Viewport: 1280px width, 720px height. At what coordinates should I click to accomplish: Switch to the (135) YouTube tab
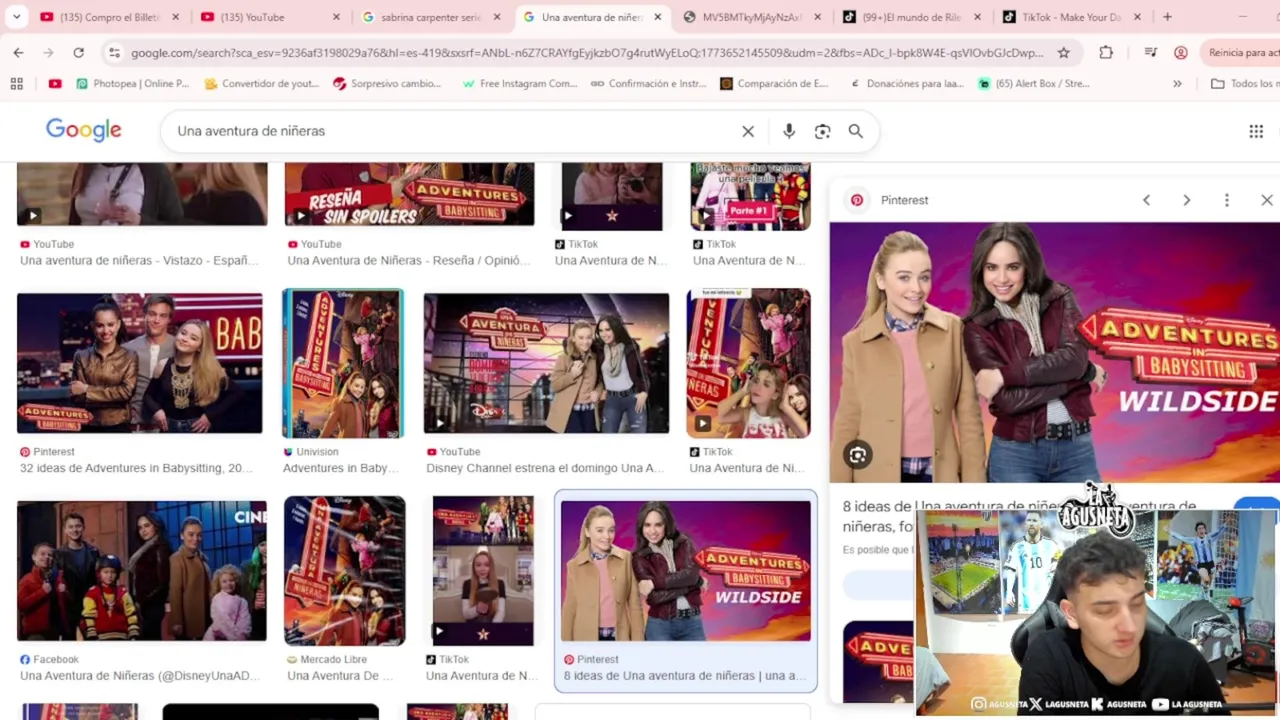(270, 17)
